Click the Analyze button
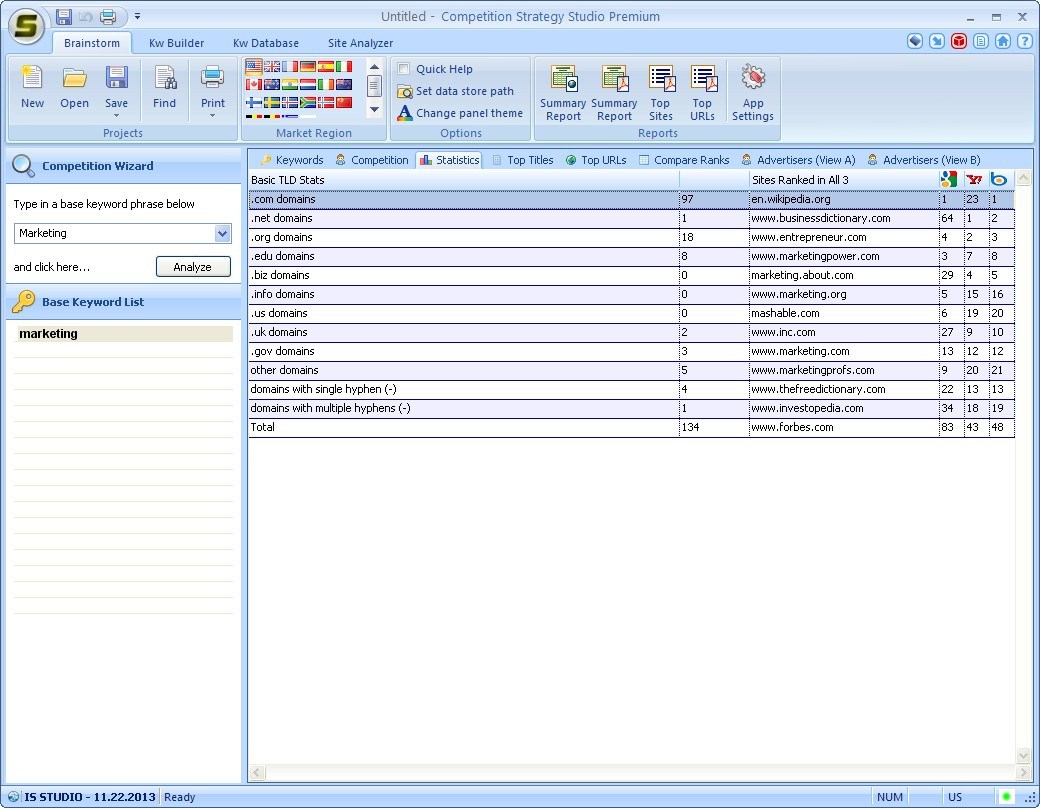The image size is (1040, 808). point(193,266)
